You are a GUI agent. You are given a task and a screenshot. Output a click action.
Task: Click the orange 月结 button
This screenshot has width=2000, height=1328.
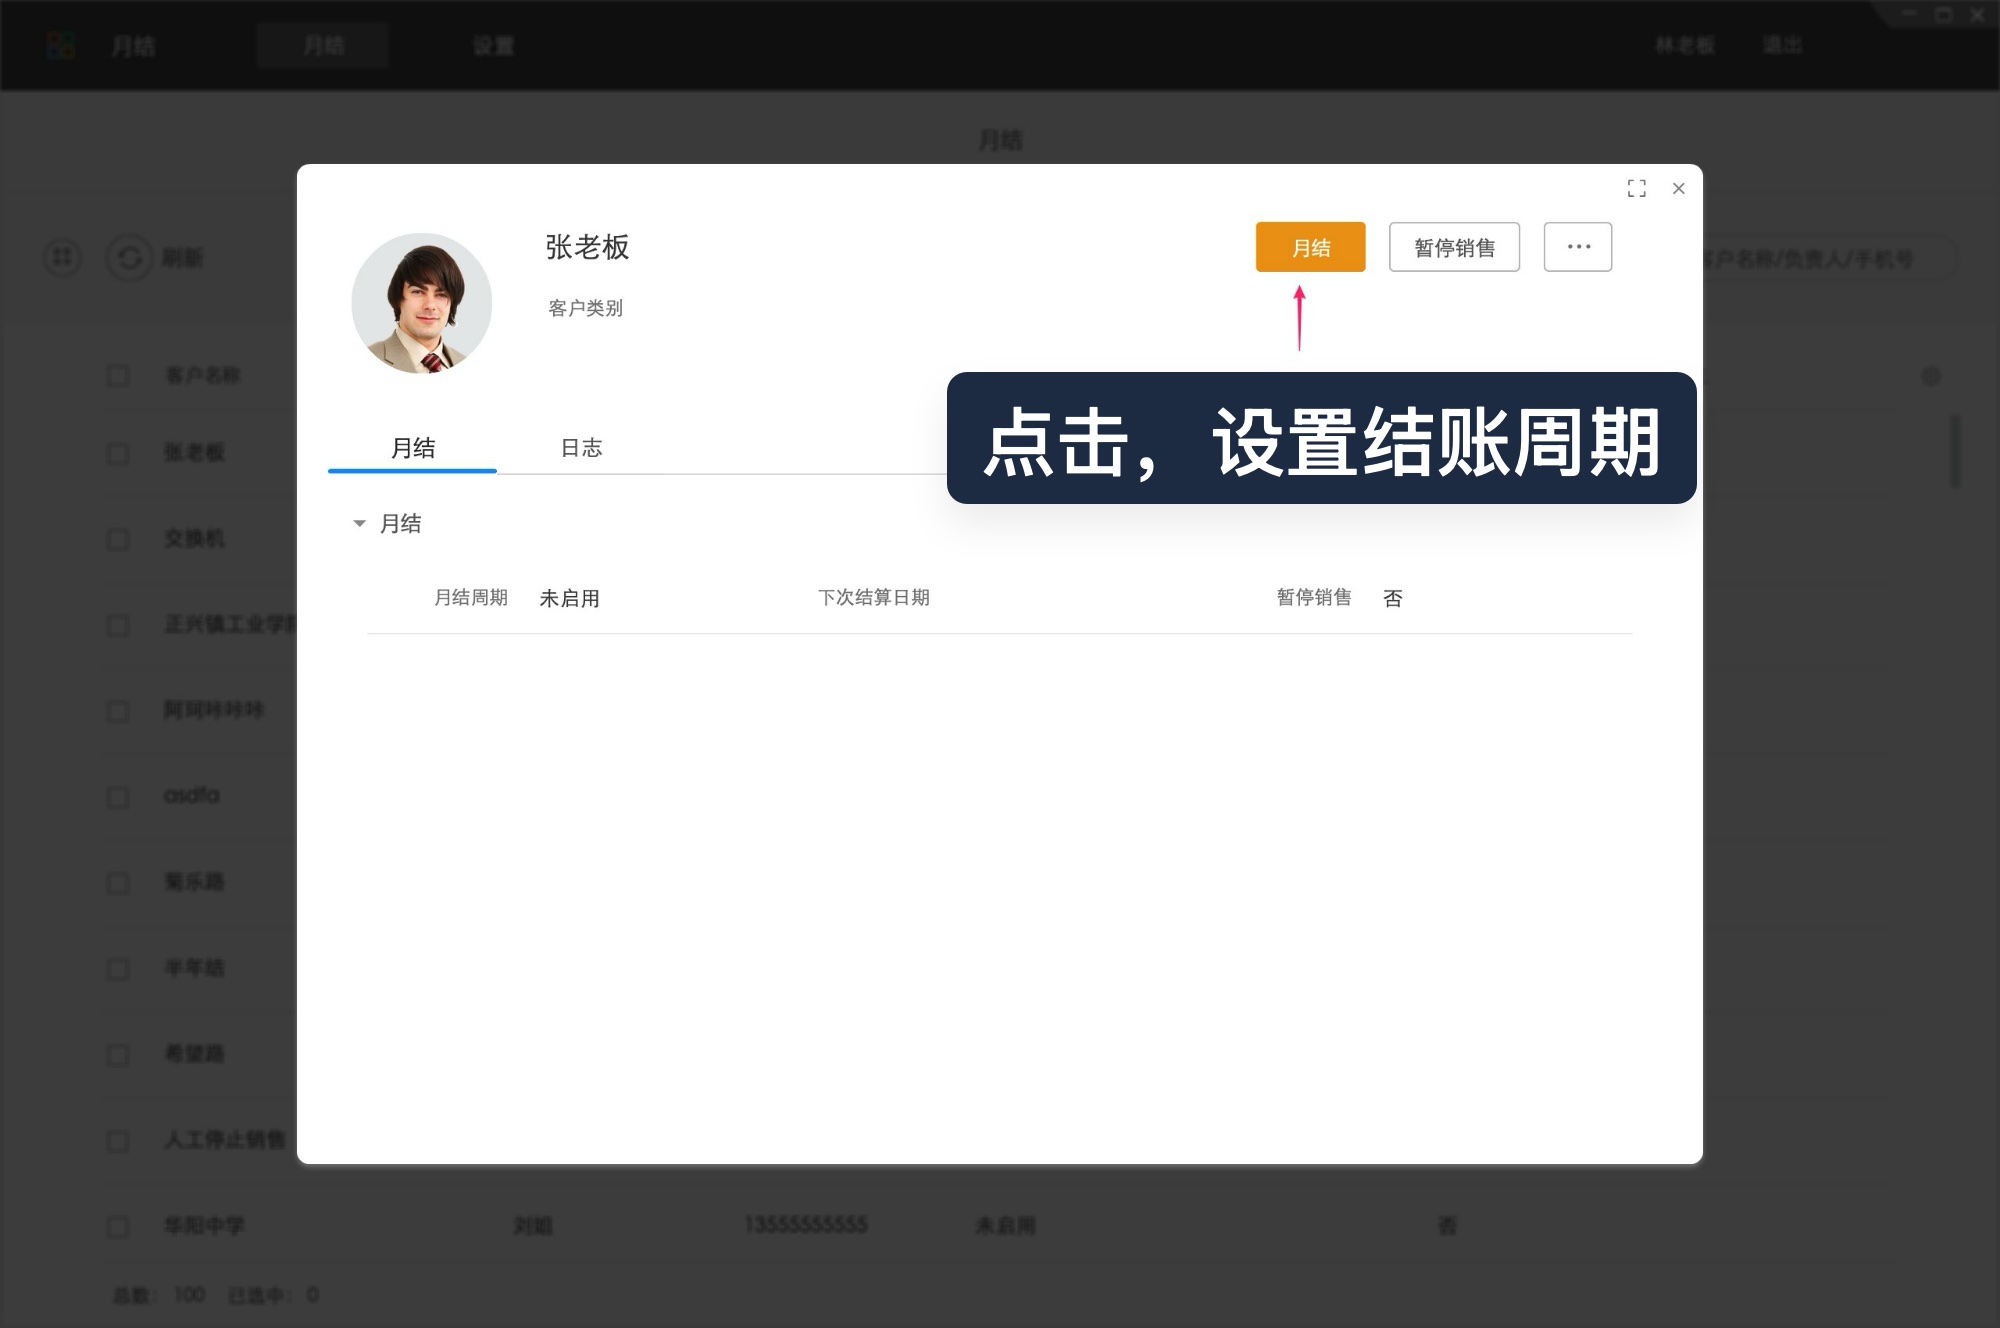click(x=1310, y=246)
